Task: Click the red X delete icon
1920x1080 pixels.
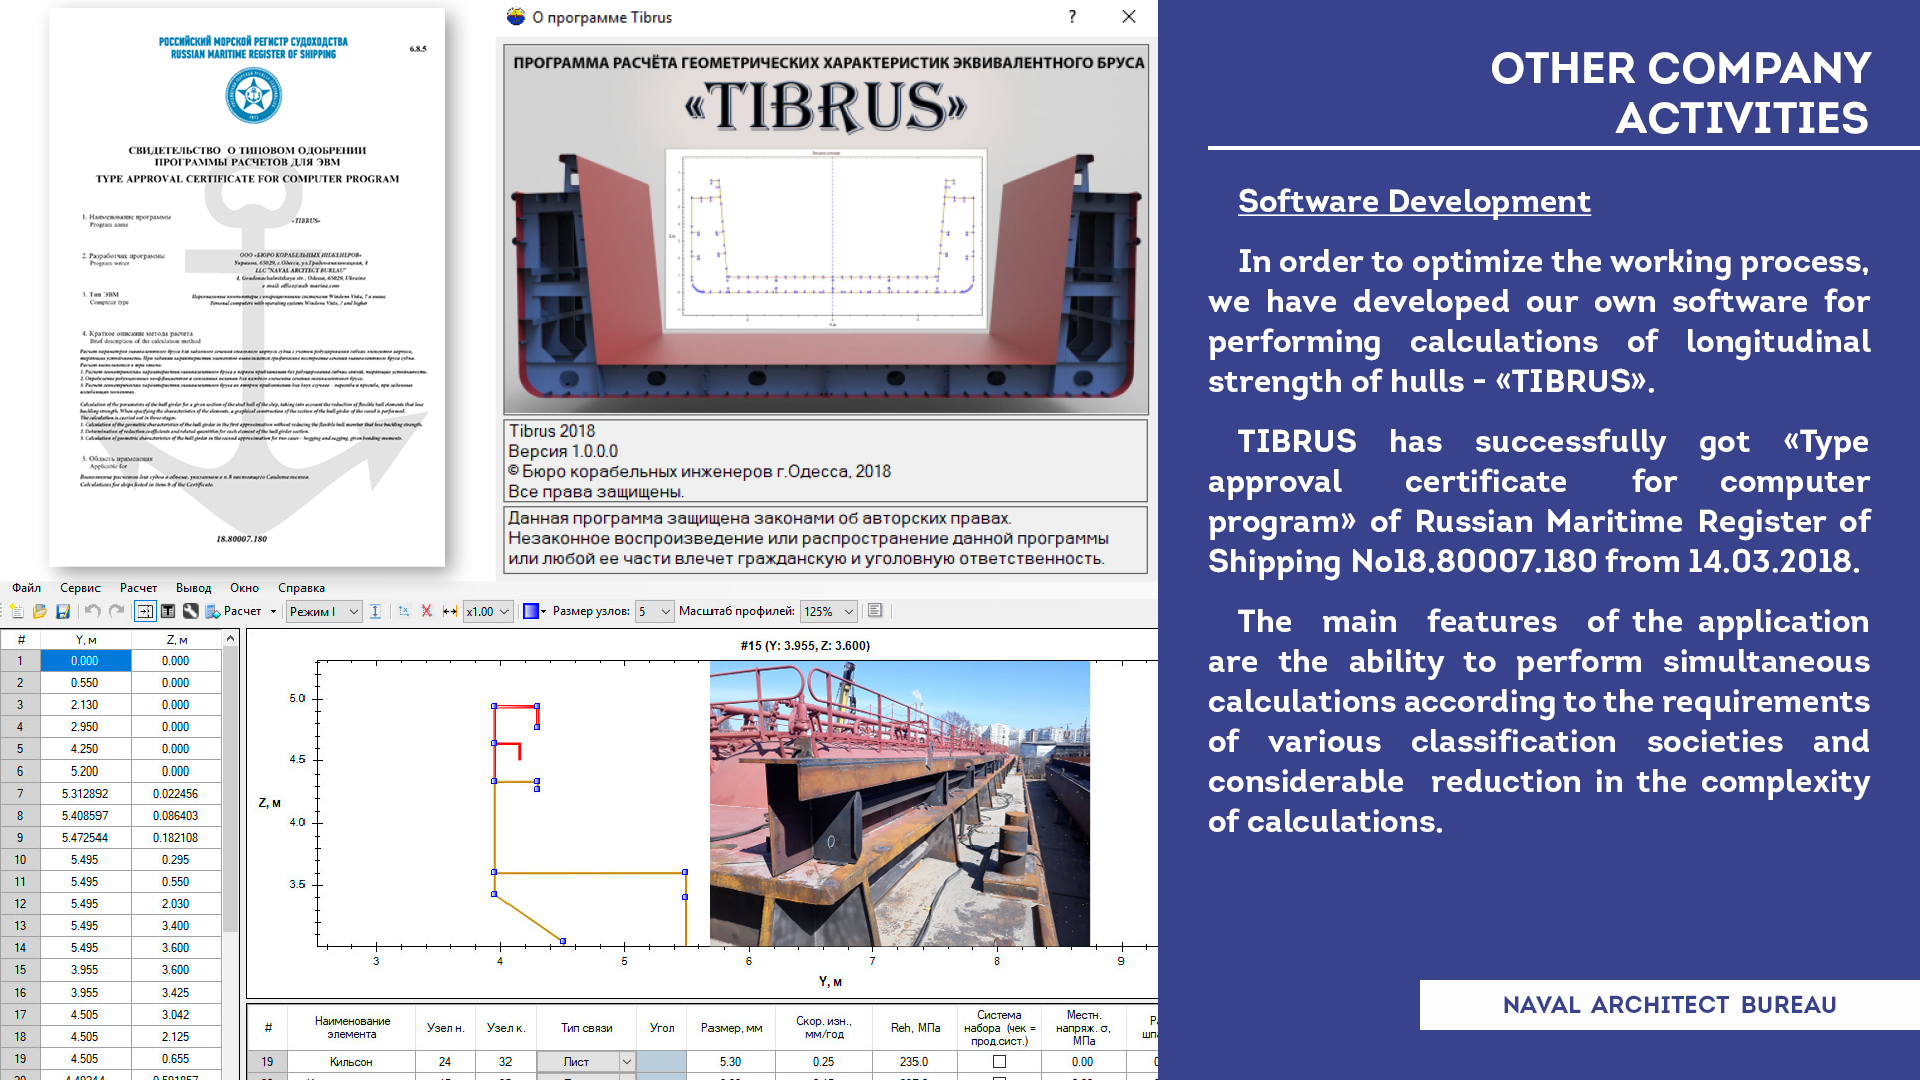Action: pyautogui.click(x=427, y=611)
